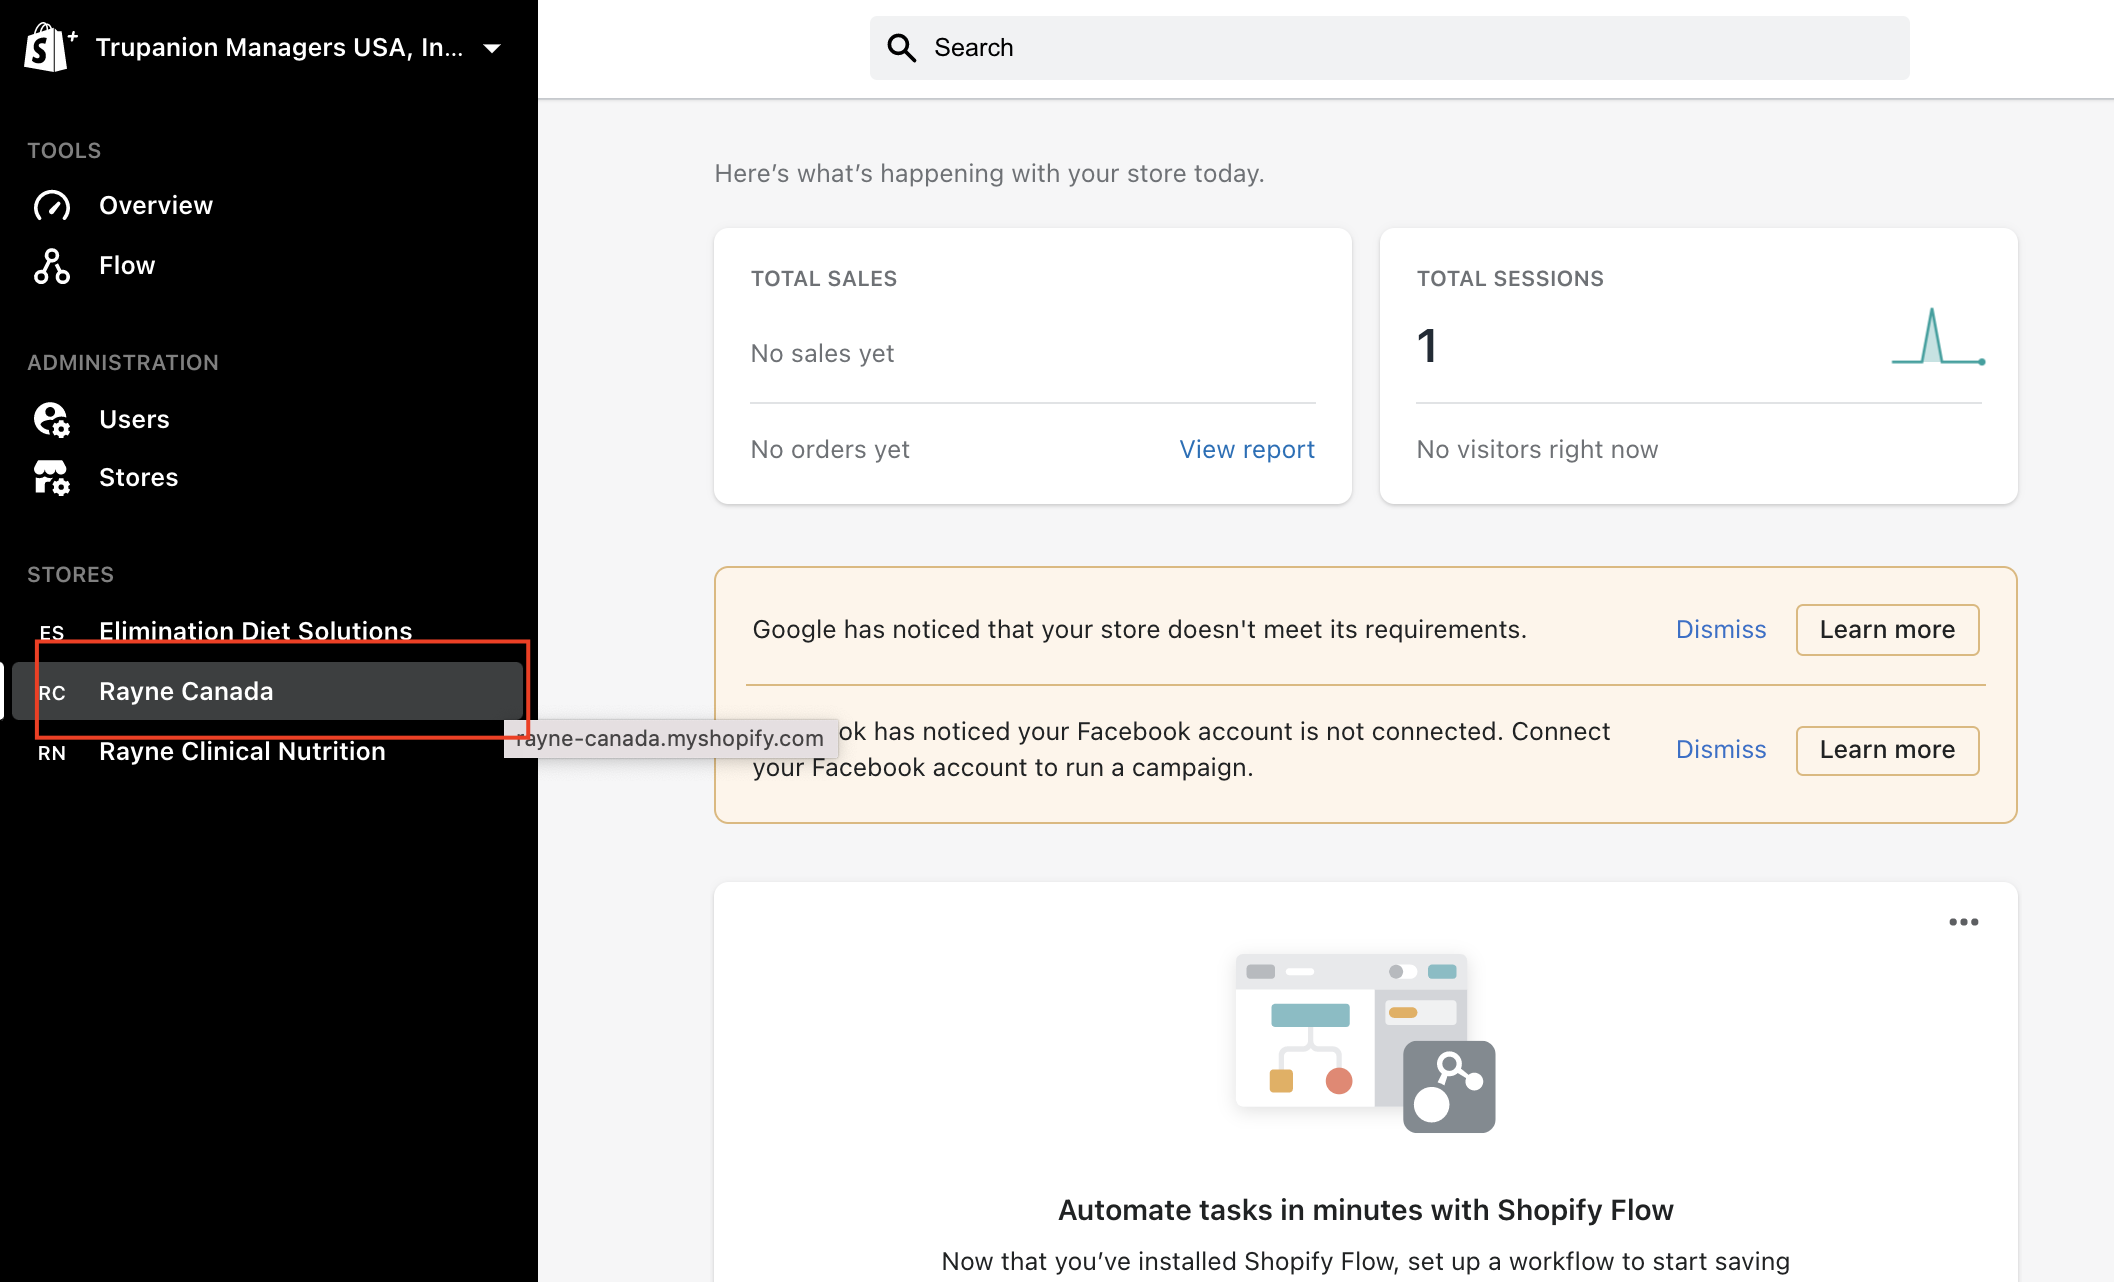Switch to Rayne Clinical Nutrition store
2114x1282 pixels.
(x=242, y=752)
